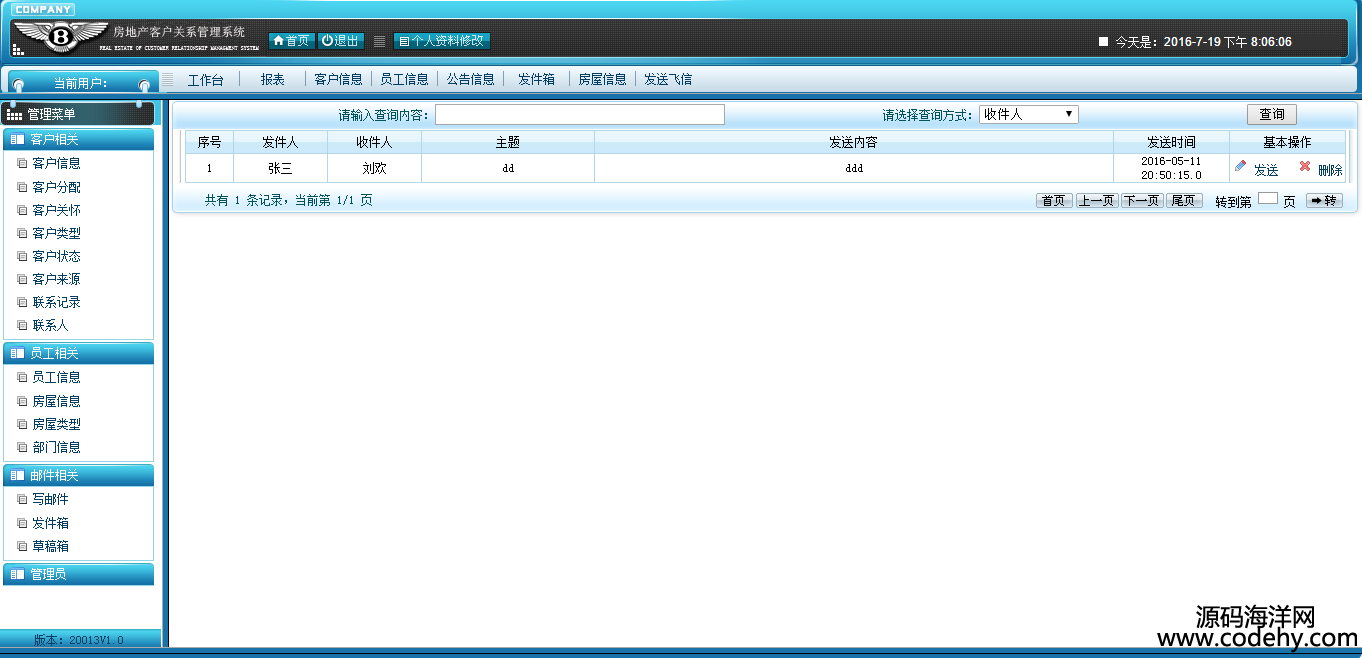
Task: Open 发送飞信 in the top navigation
Action: click(x=667, y=80)
